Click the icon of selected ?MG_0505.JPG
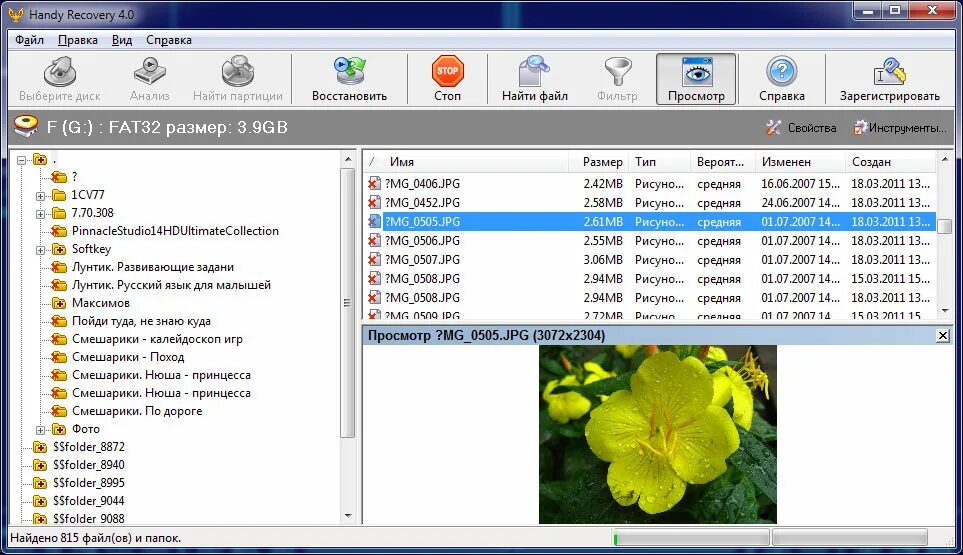 point(374,222)
